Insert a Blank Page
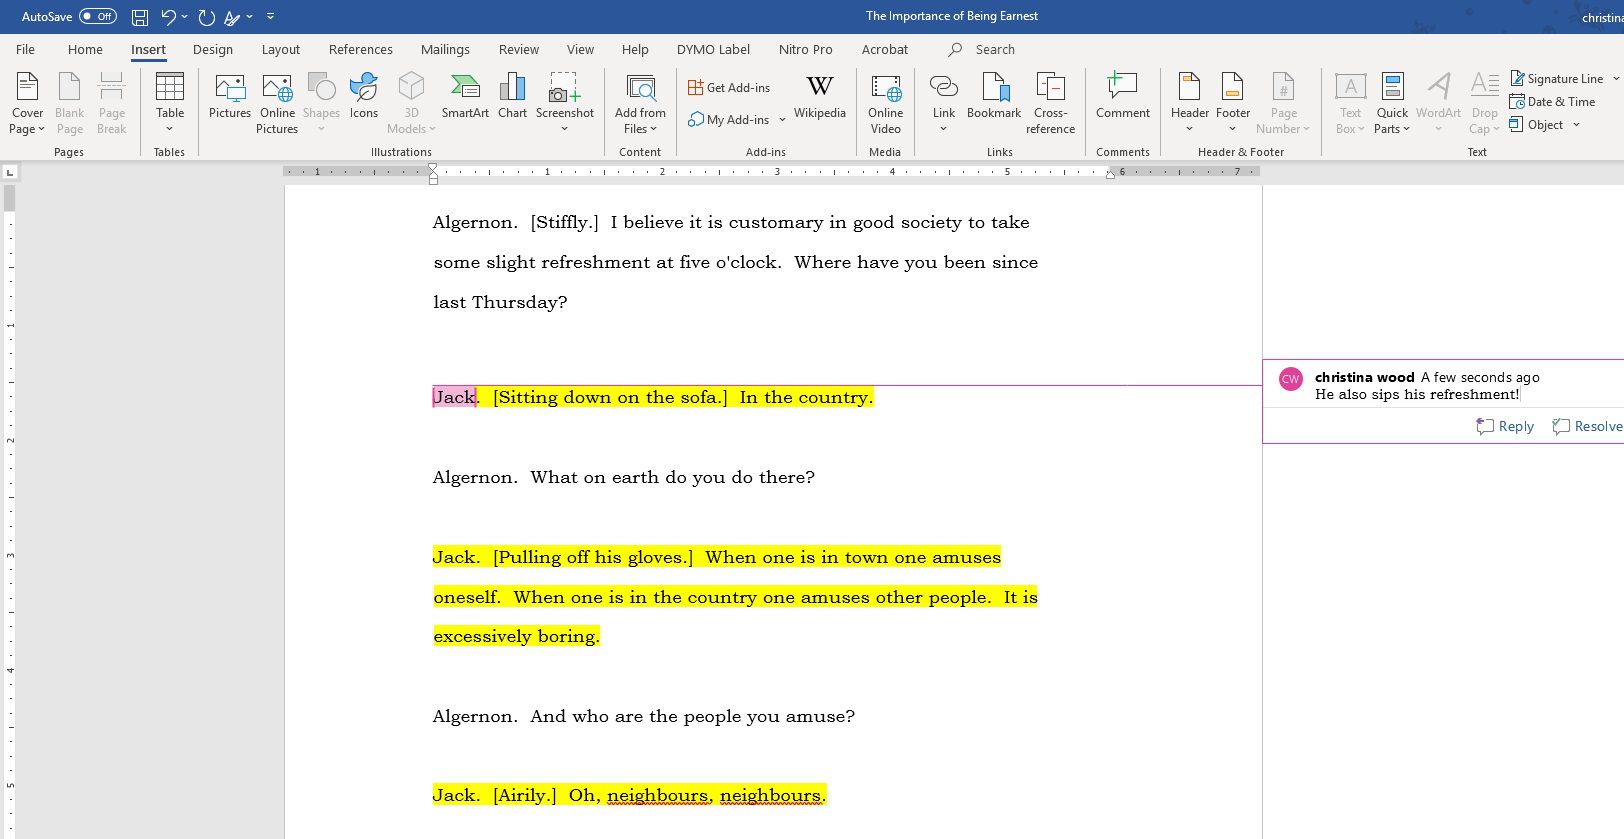1624x839 pixels. (69, 103)
